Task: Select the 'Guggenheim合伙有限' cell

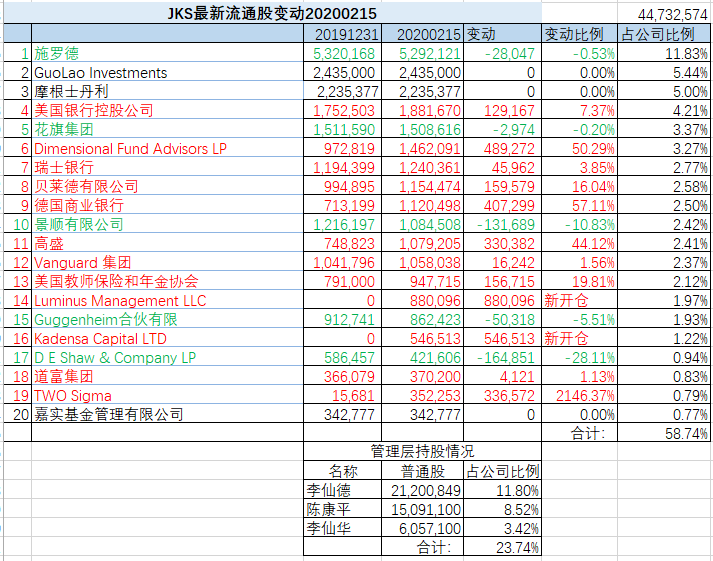Action: [167, 320]
